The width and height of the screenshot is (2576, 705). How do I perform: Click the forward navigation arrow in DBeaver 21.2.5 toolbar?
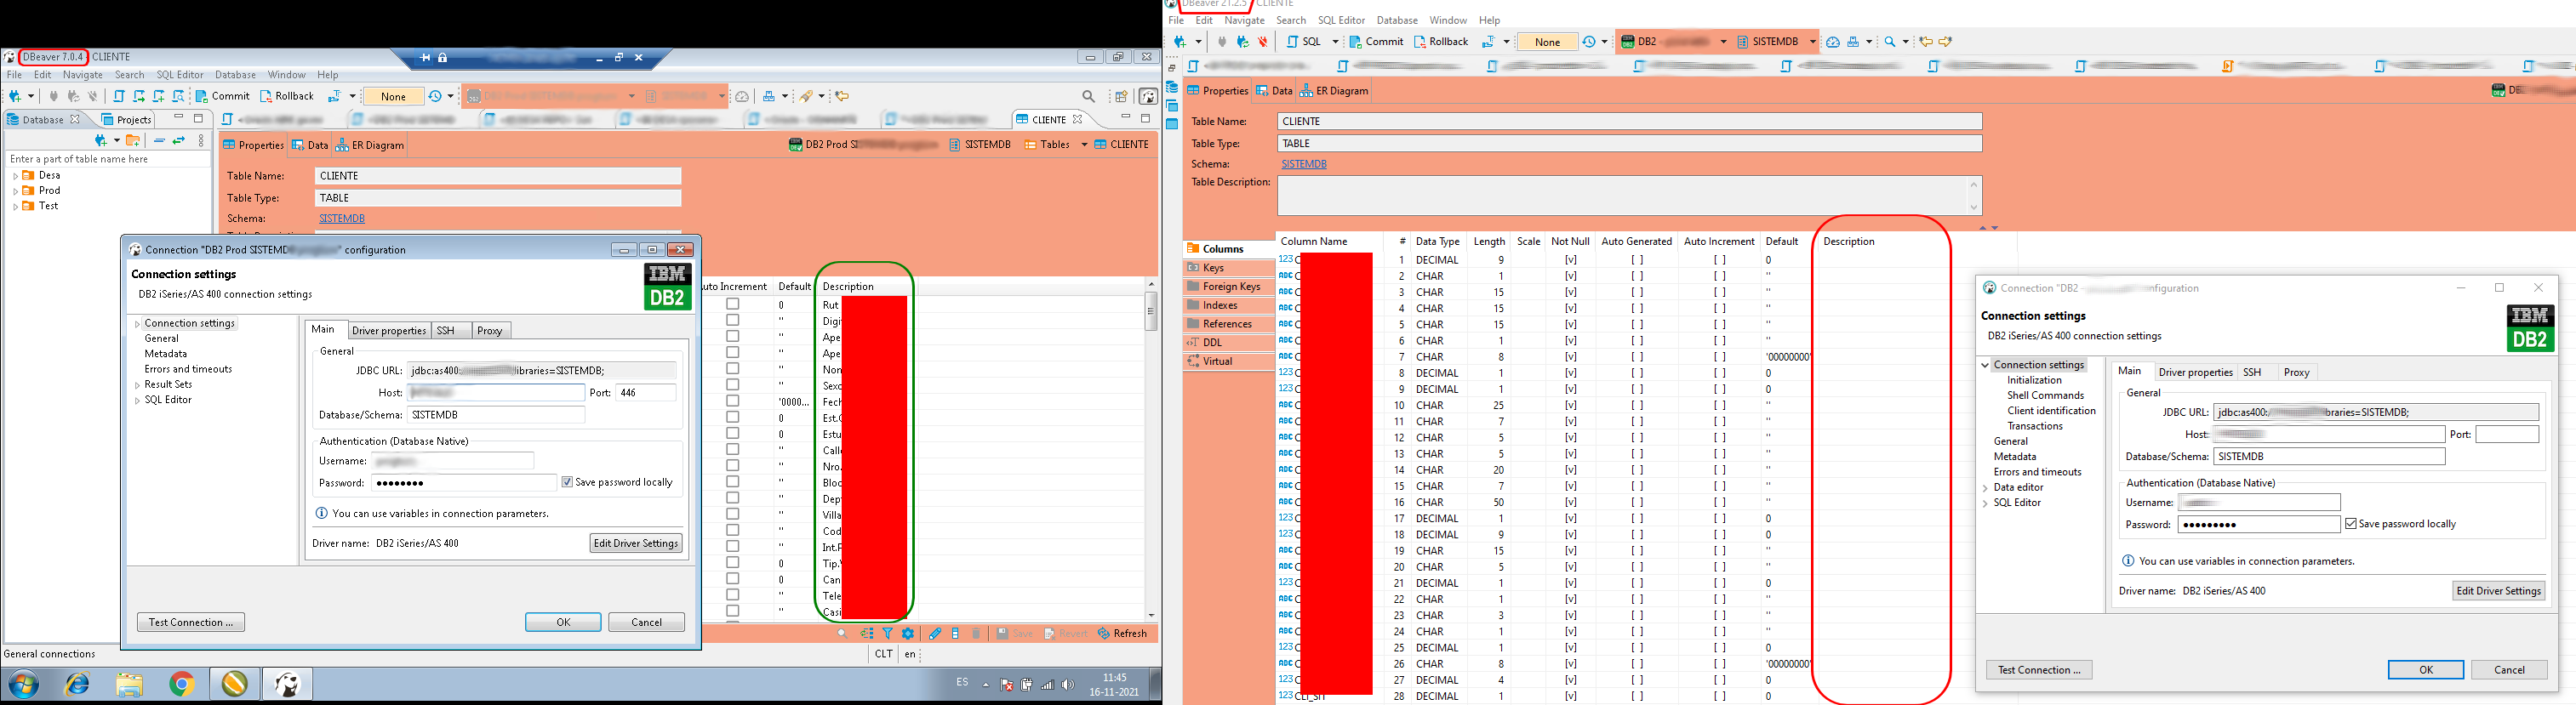coord(1945,42)
